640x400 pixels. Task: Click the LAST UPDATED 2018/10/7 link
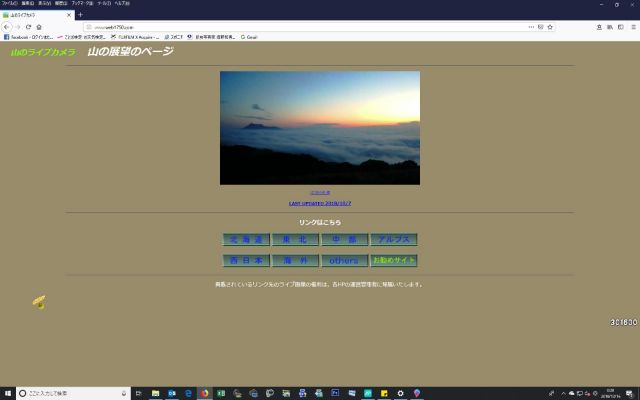click(x=319, y=202)
